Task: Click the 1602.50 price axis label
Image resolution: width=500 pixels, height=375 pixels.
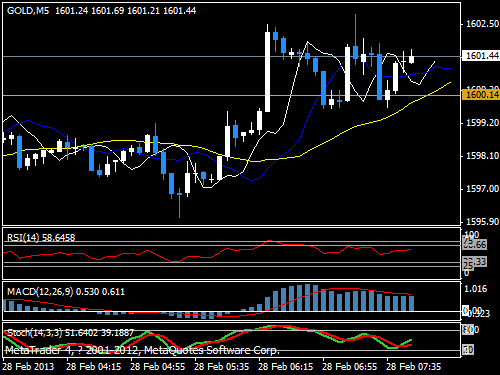Action: (482, 24)
